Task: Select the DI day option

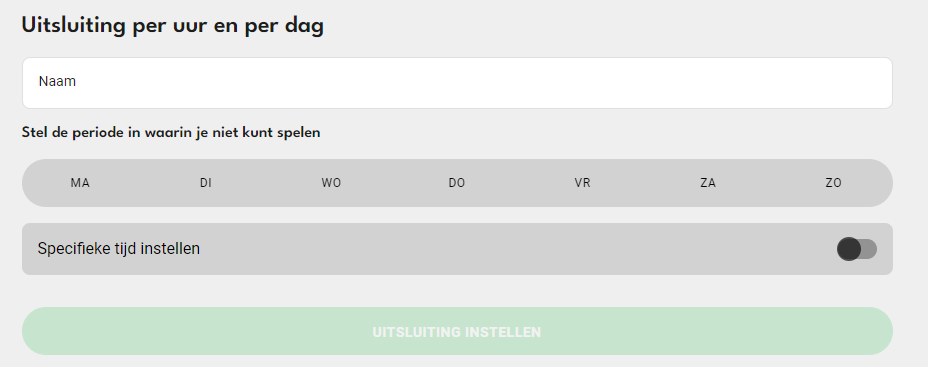Action: point(205,183)
